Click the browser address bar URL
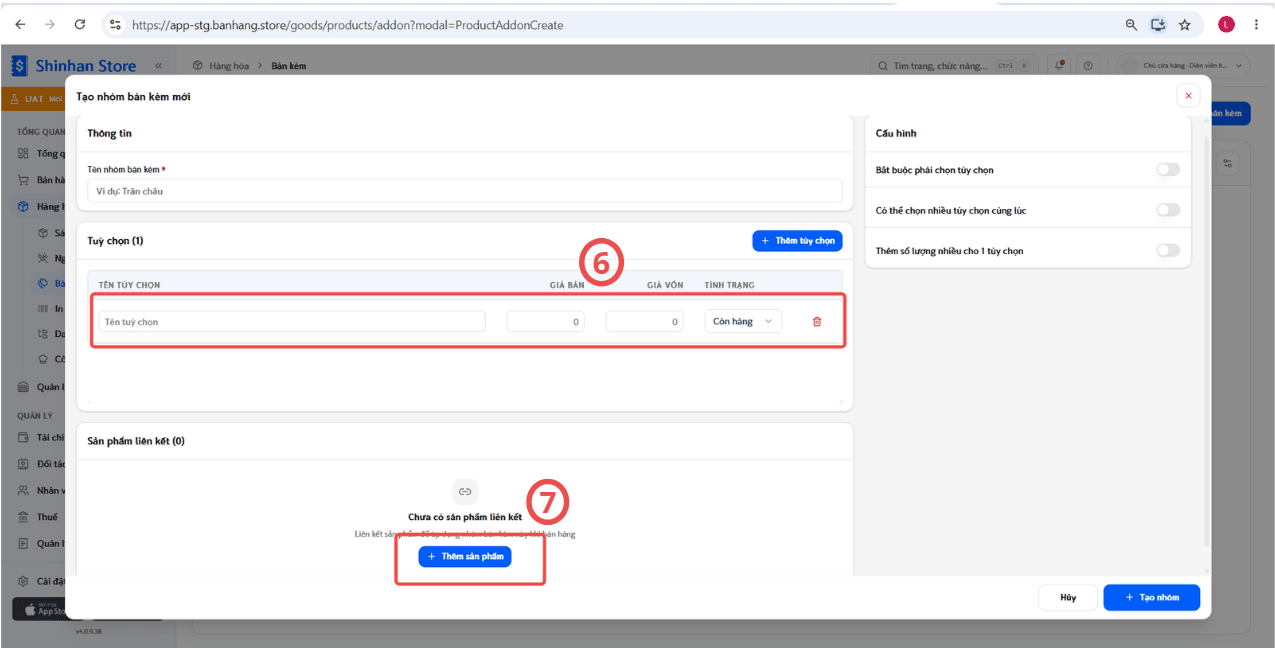The height and width of the screenshot is (648, 1275). (x=348, y=25)
